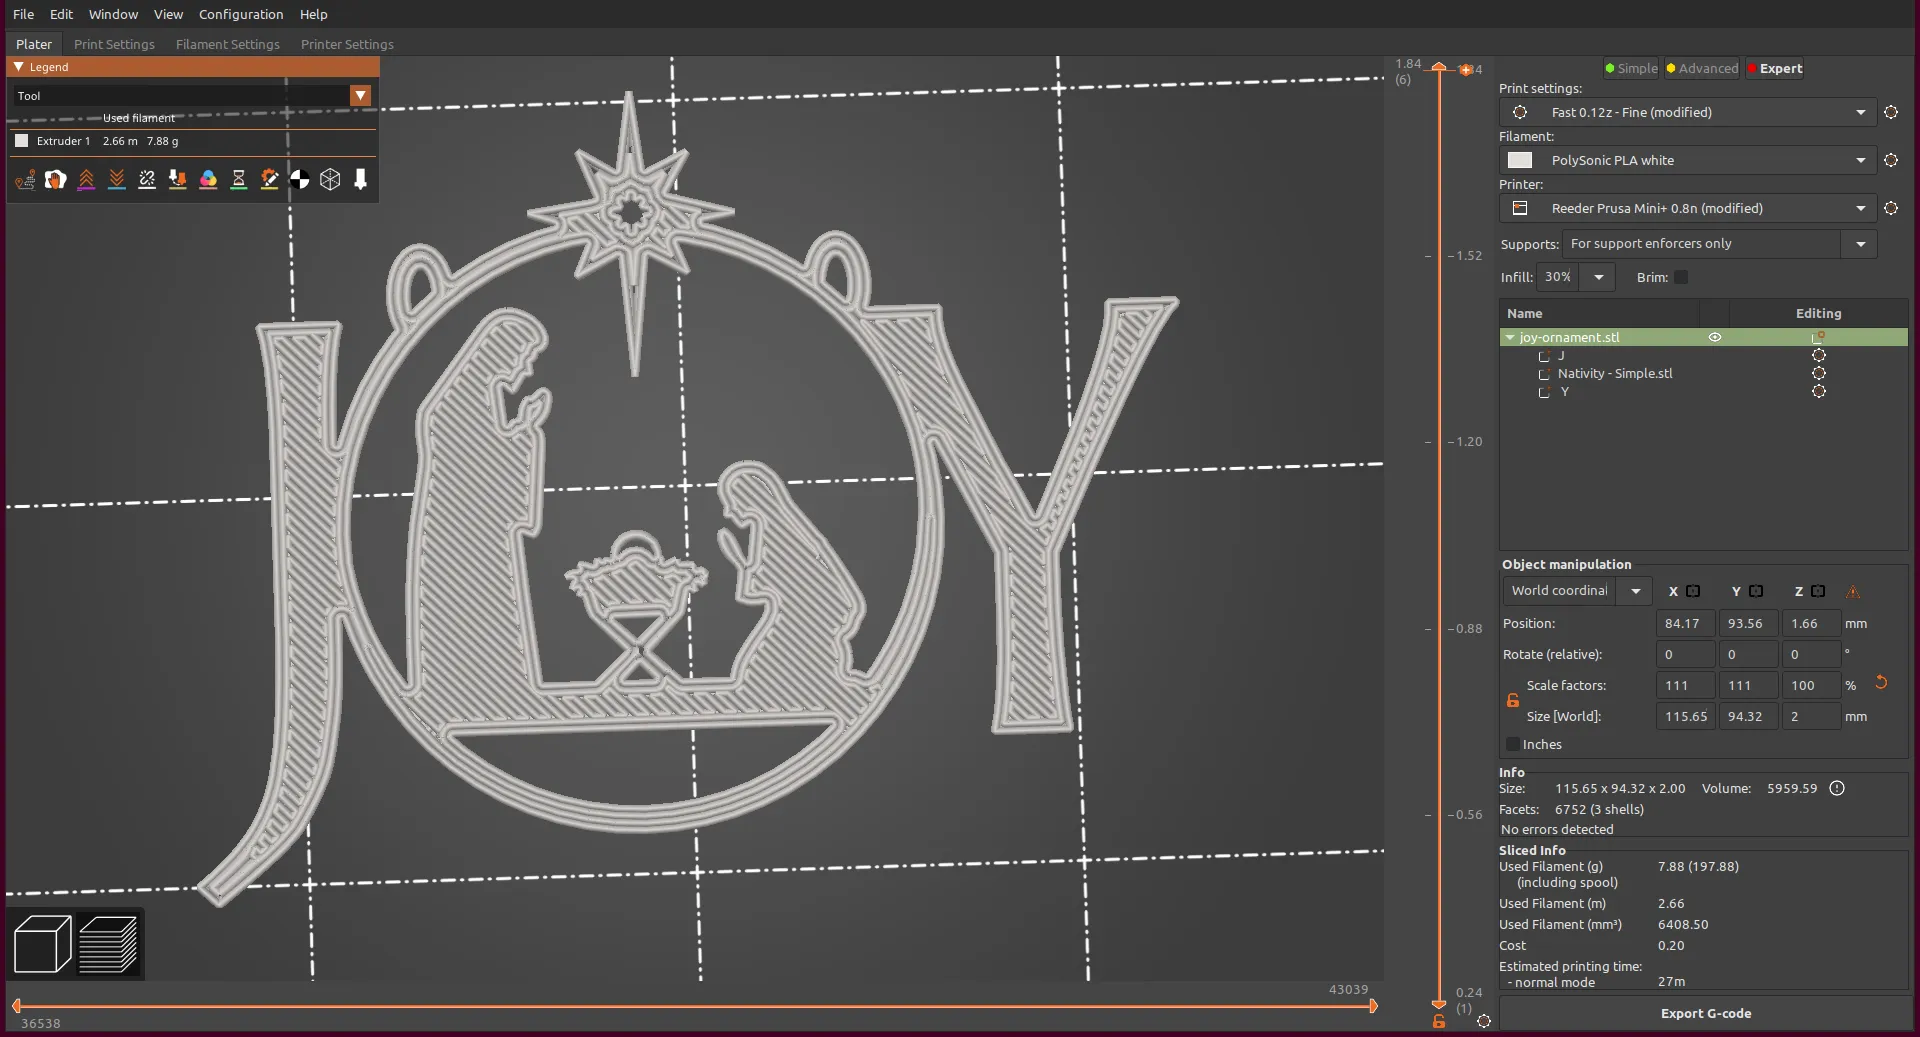Image resolution: width=1920 pixels, height=1037 pixels.
Task: Open the Supports dropdown
Action: coord(1860,244)
